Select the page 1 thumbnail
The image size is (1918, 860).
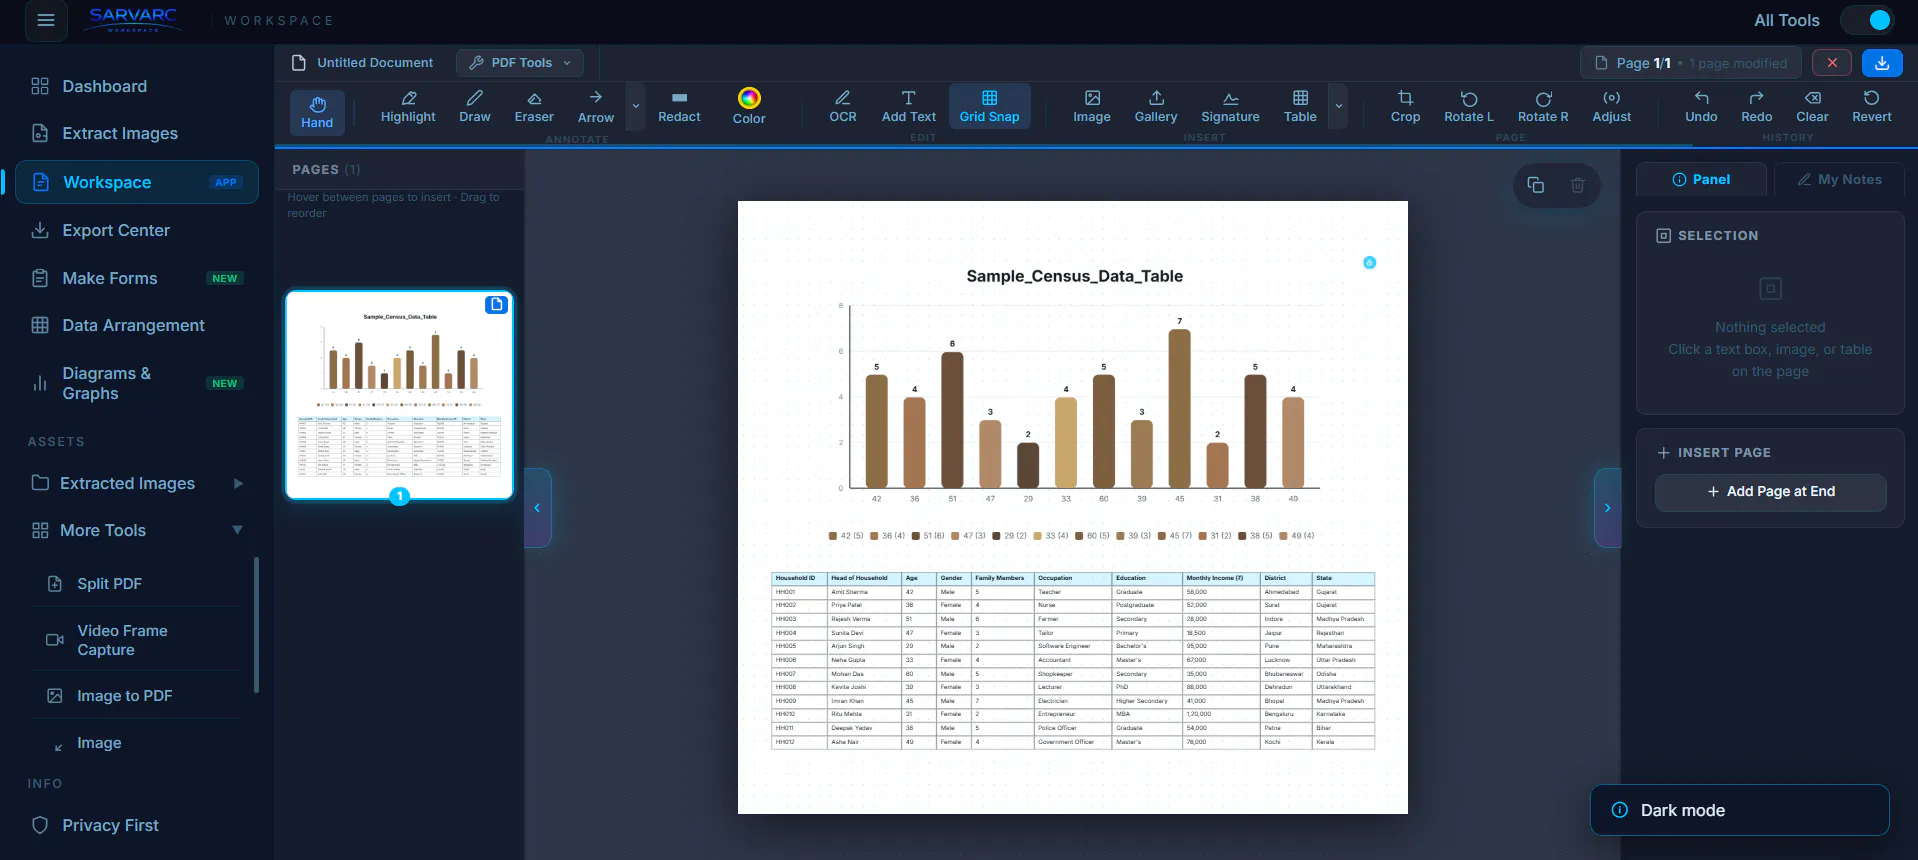point(399,395)
